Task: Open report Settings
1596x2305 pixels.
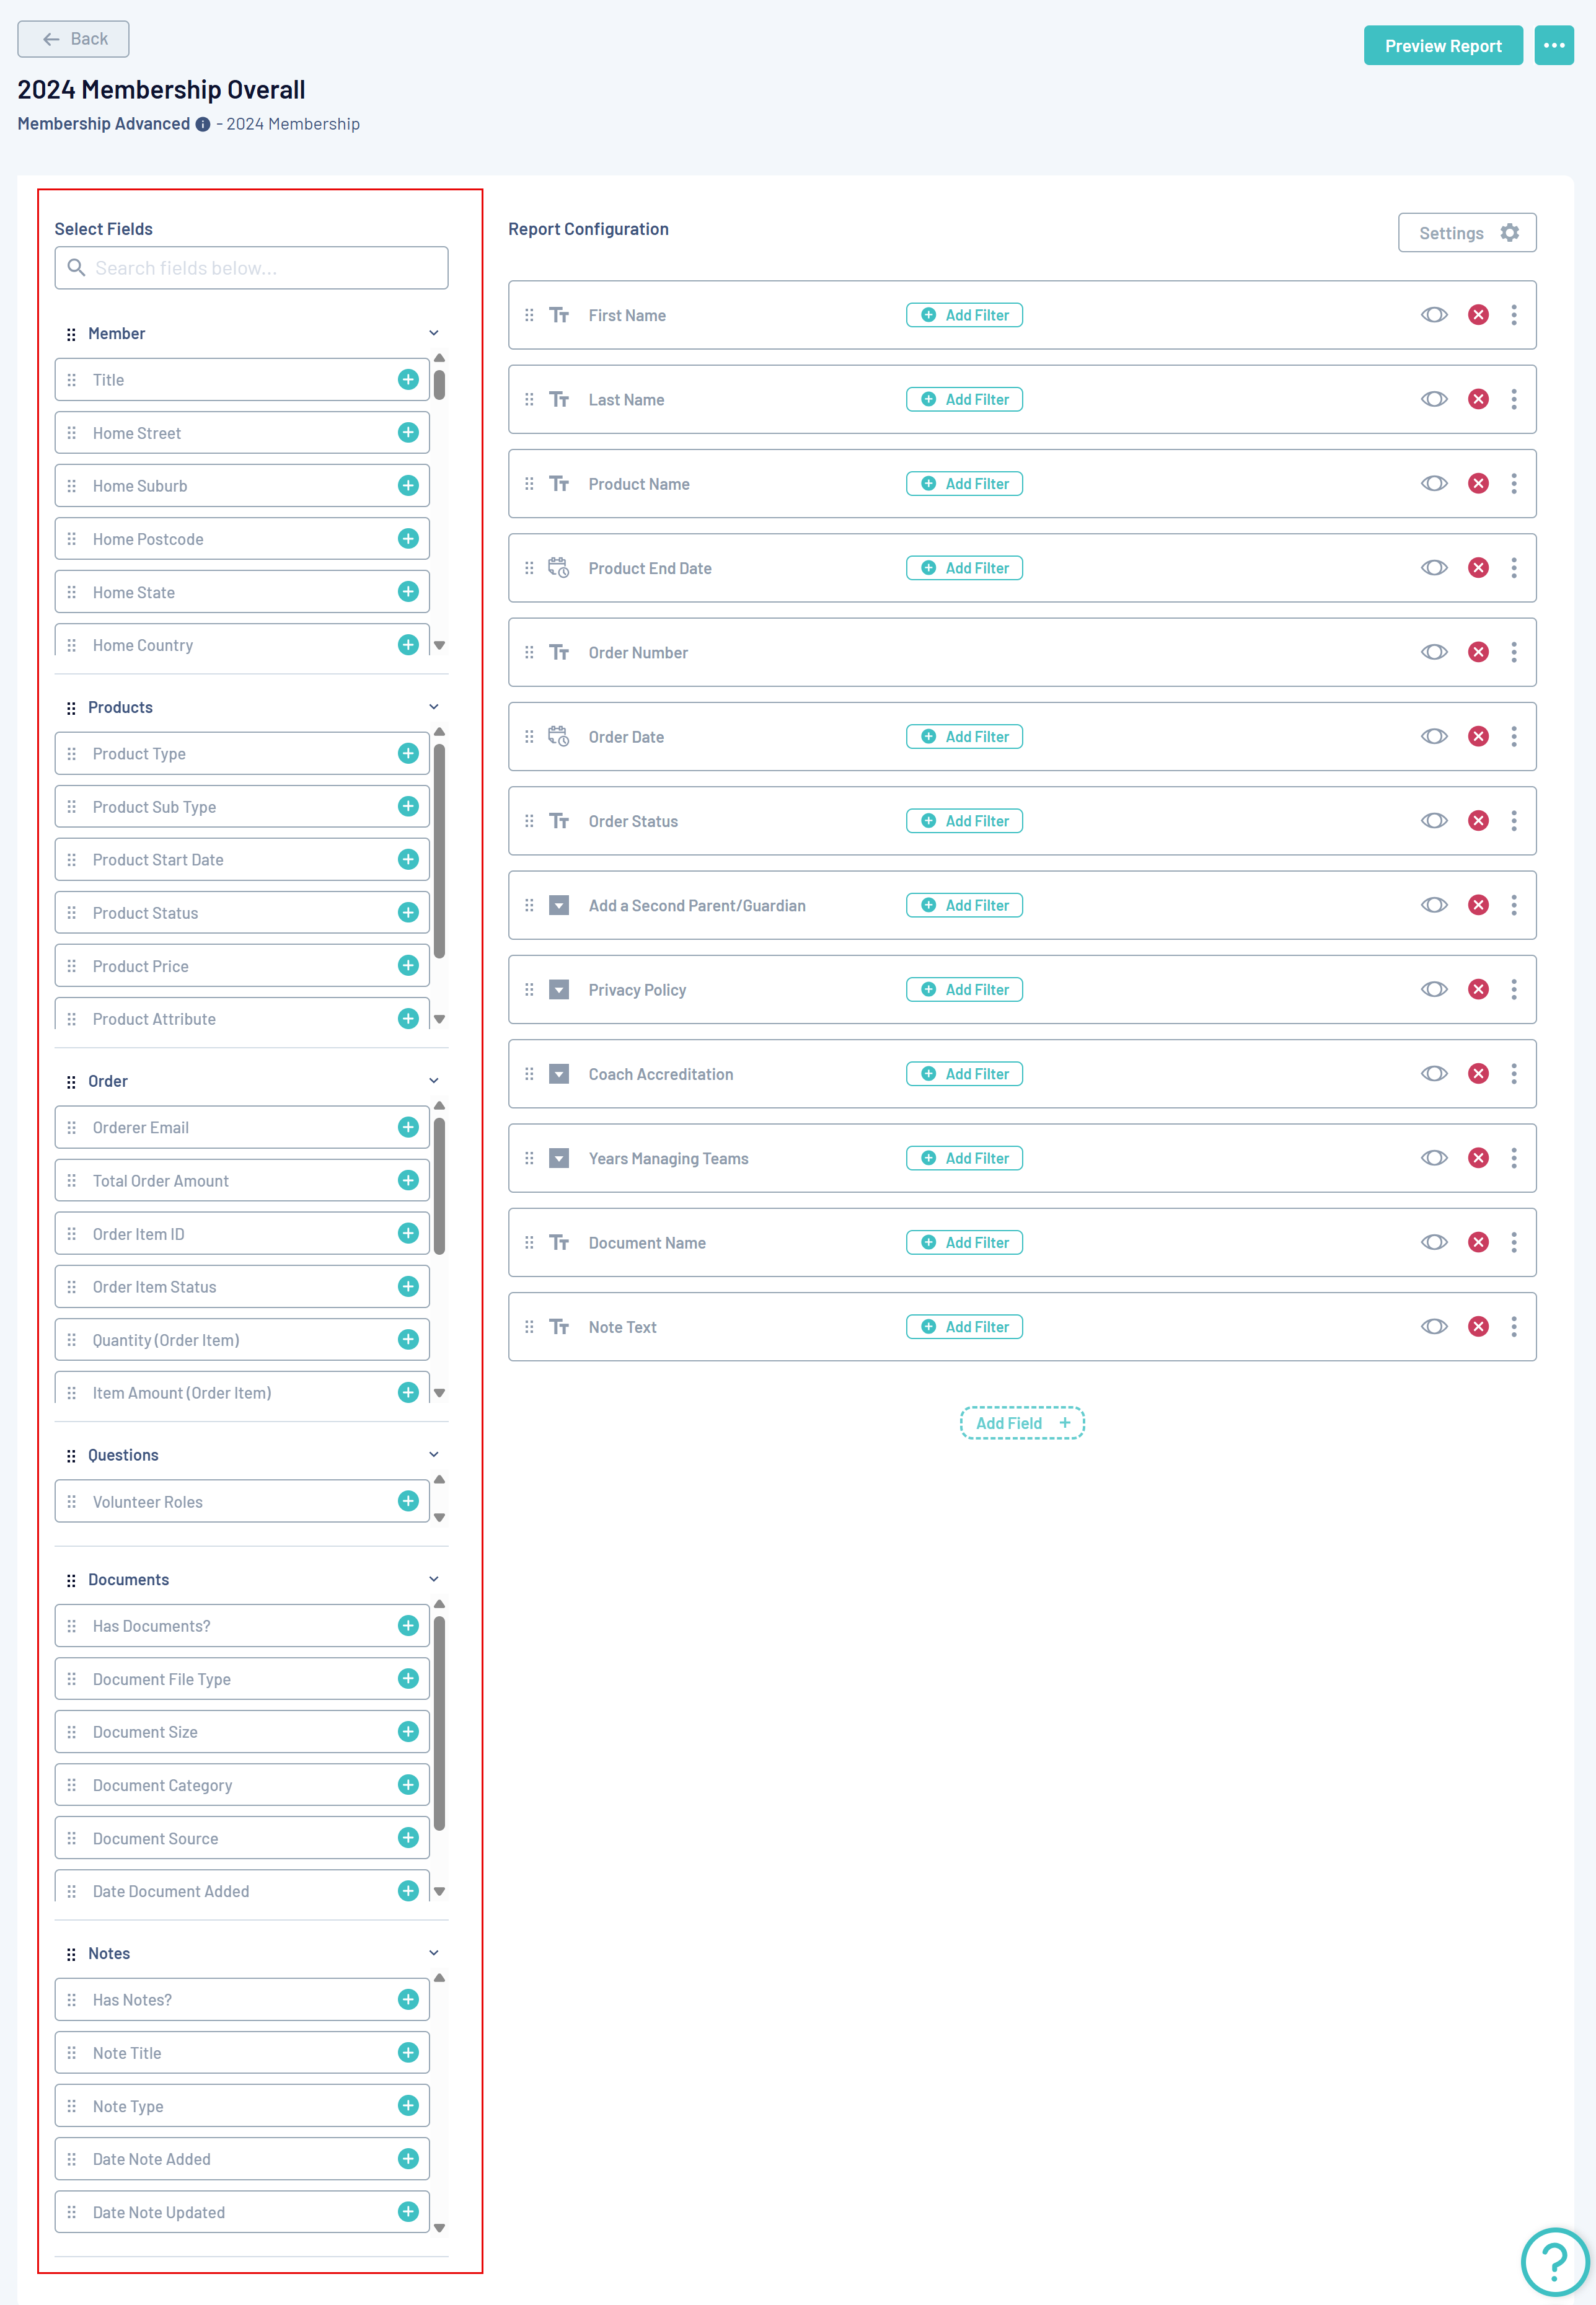Action: (1466, 233)
